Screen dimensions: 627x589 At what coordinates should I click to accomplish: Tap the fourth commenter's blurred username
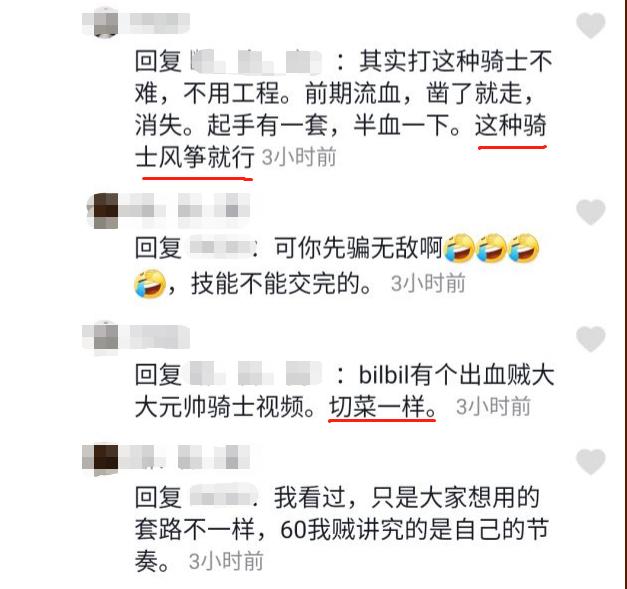[185, 458]
